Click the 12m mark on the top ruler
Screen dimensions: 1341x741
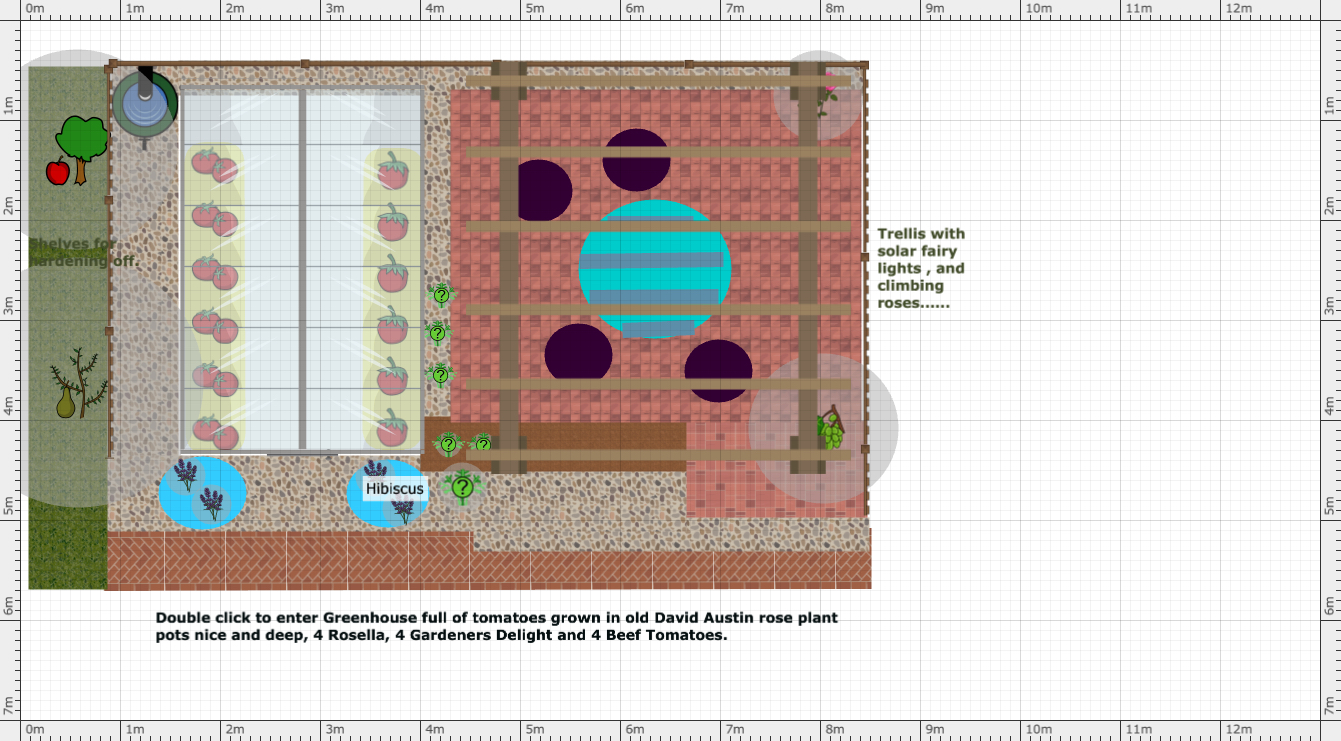pyautogui.click(x=1238, y=8)
